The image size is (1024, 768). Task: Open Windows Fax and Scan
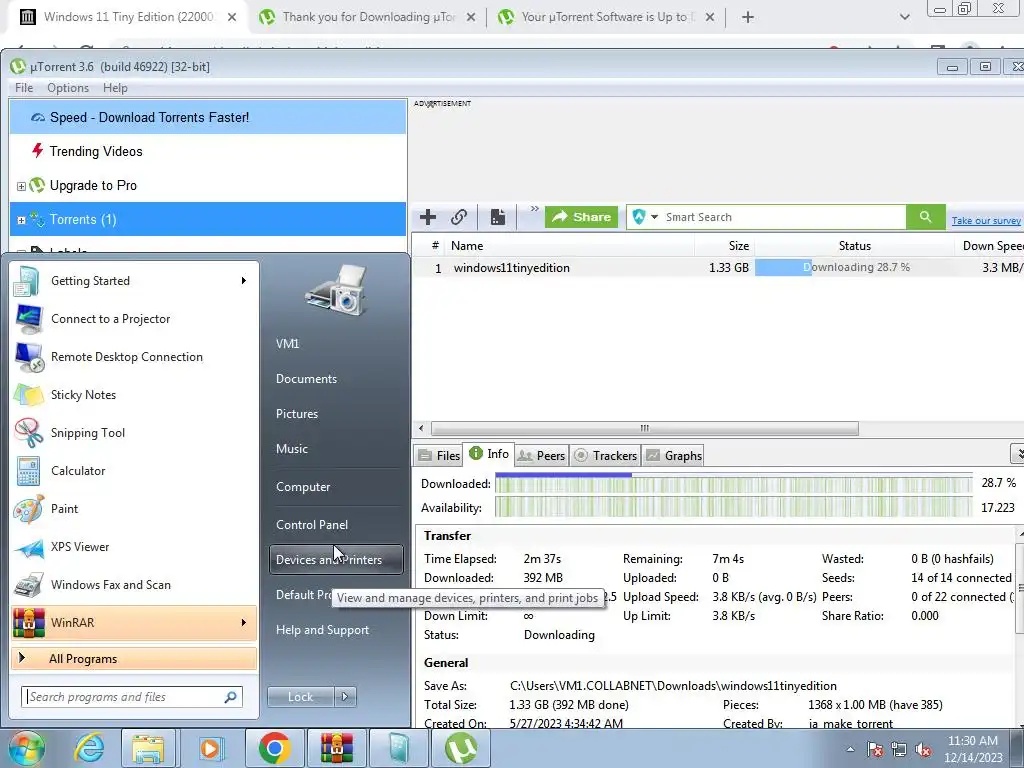pos(134,584)
